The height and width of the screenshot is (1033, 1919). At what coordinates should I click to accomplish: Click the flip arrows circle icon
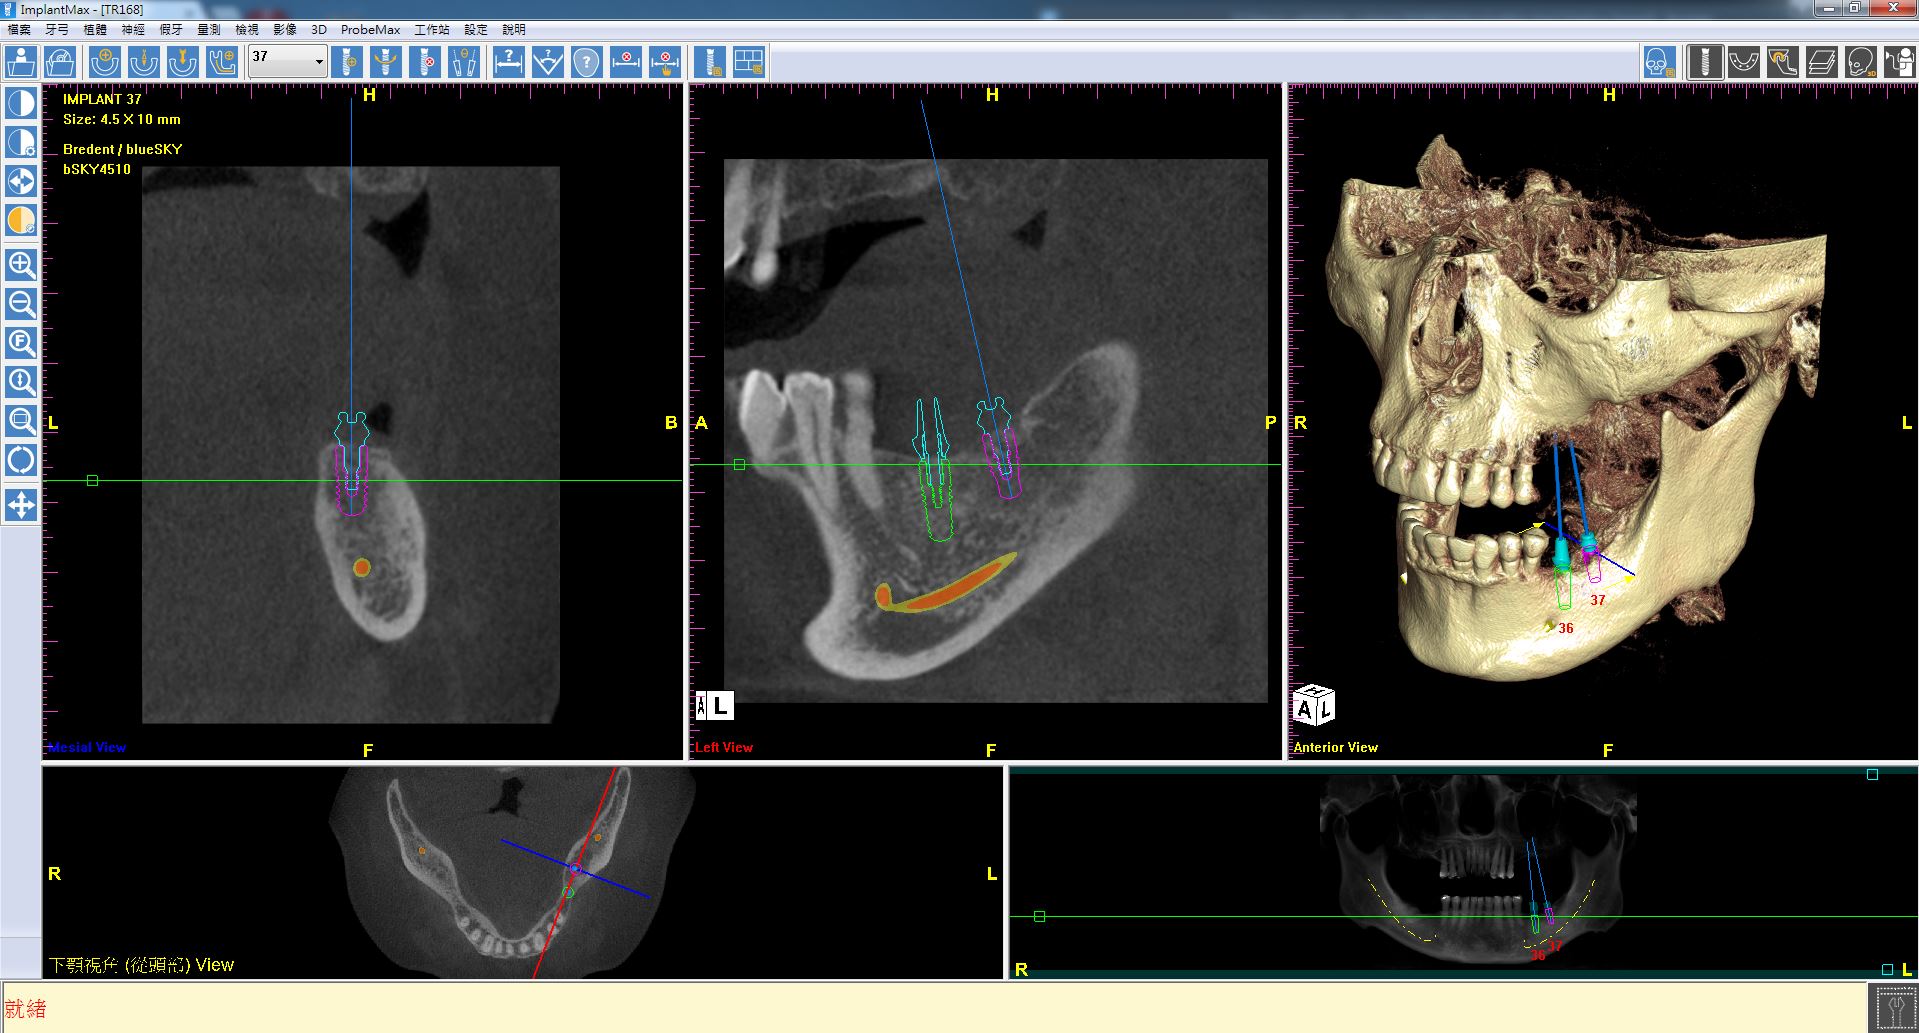21,181
